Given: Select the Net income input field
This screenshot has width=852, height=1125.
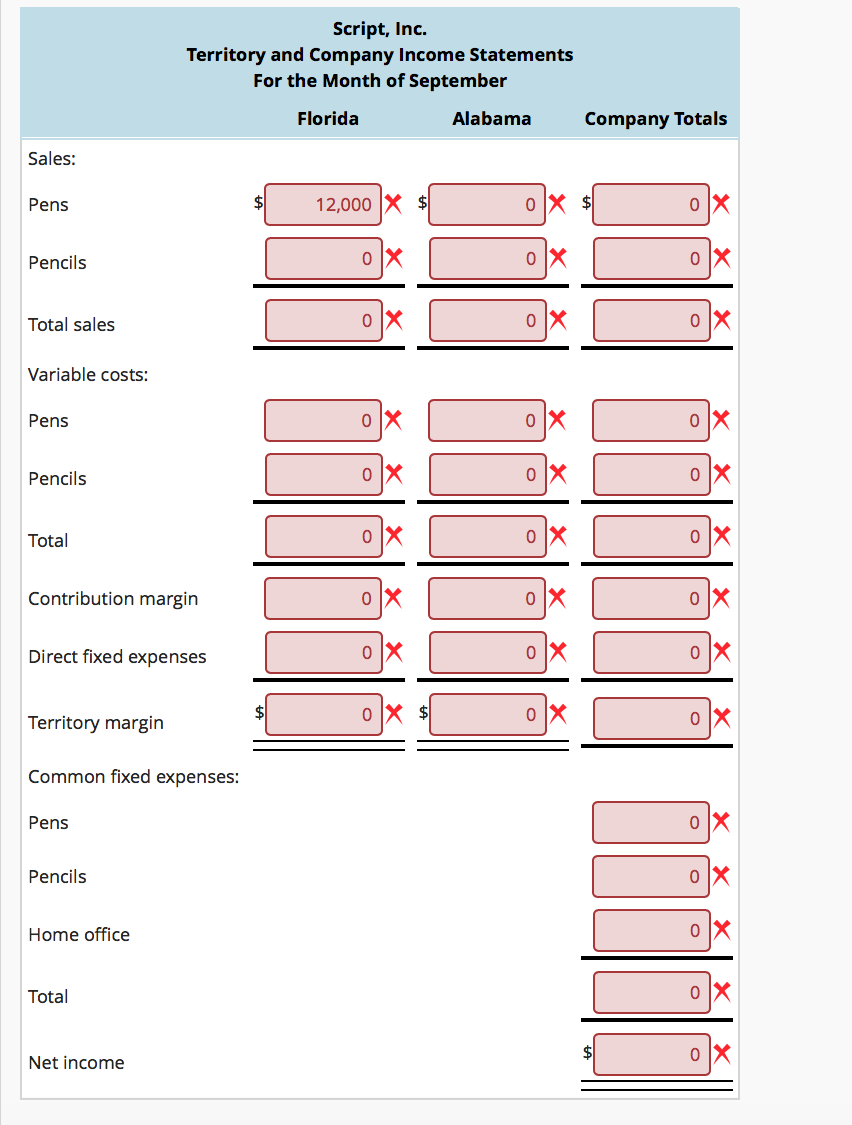Looking at the screenshot, I should pos(650,1054).
